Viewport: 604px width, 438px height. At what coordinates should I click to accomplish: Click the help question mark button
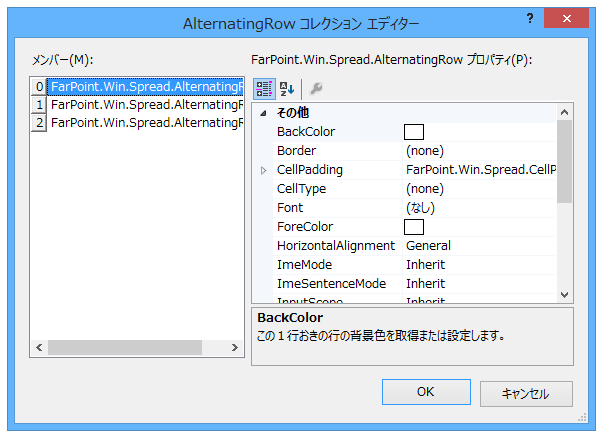pyautogui.click(x=530, y=20)
